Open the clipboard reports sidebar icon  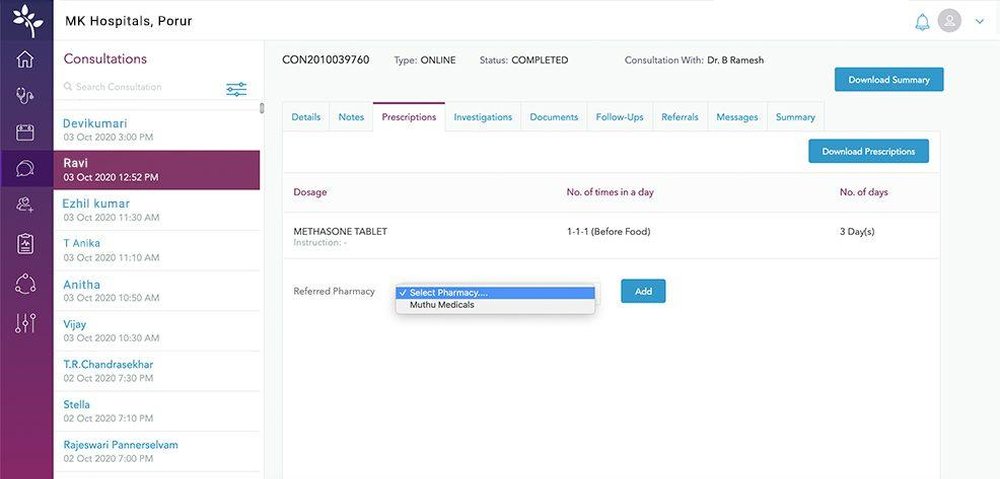point(26,244)
